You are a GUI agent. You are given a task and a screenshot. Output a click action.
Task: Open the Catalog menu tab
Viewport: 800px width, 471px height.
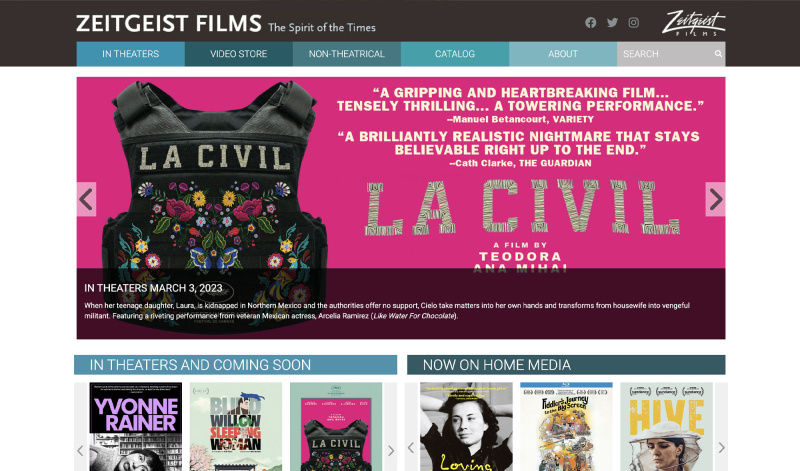pos(455,54)
